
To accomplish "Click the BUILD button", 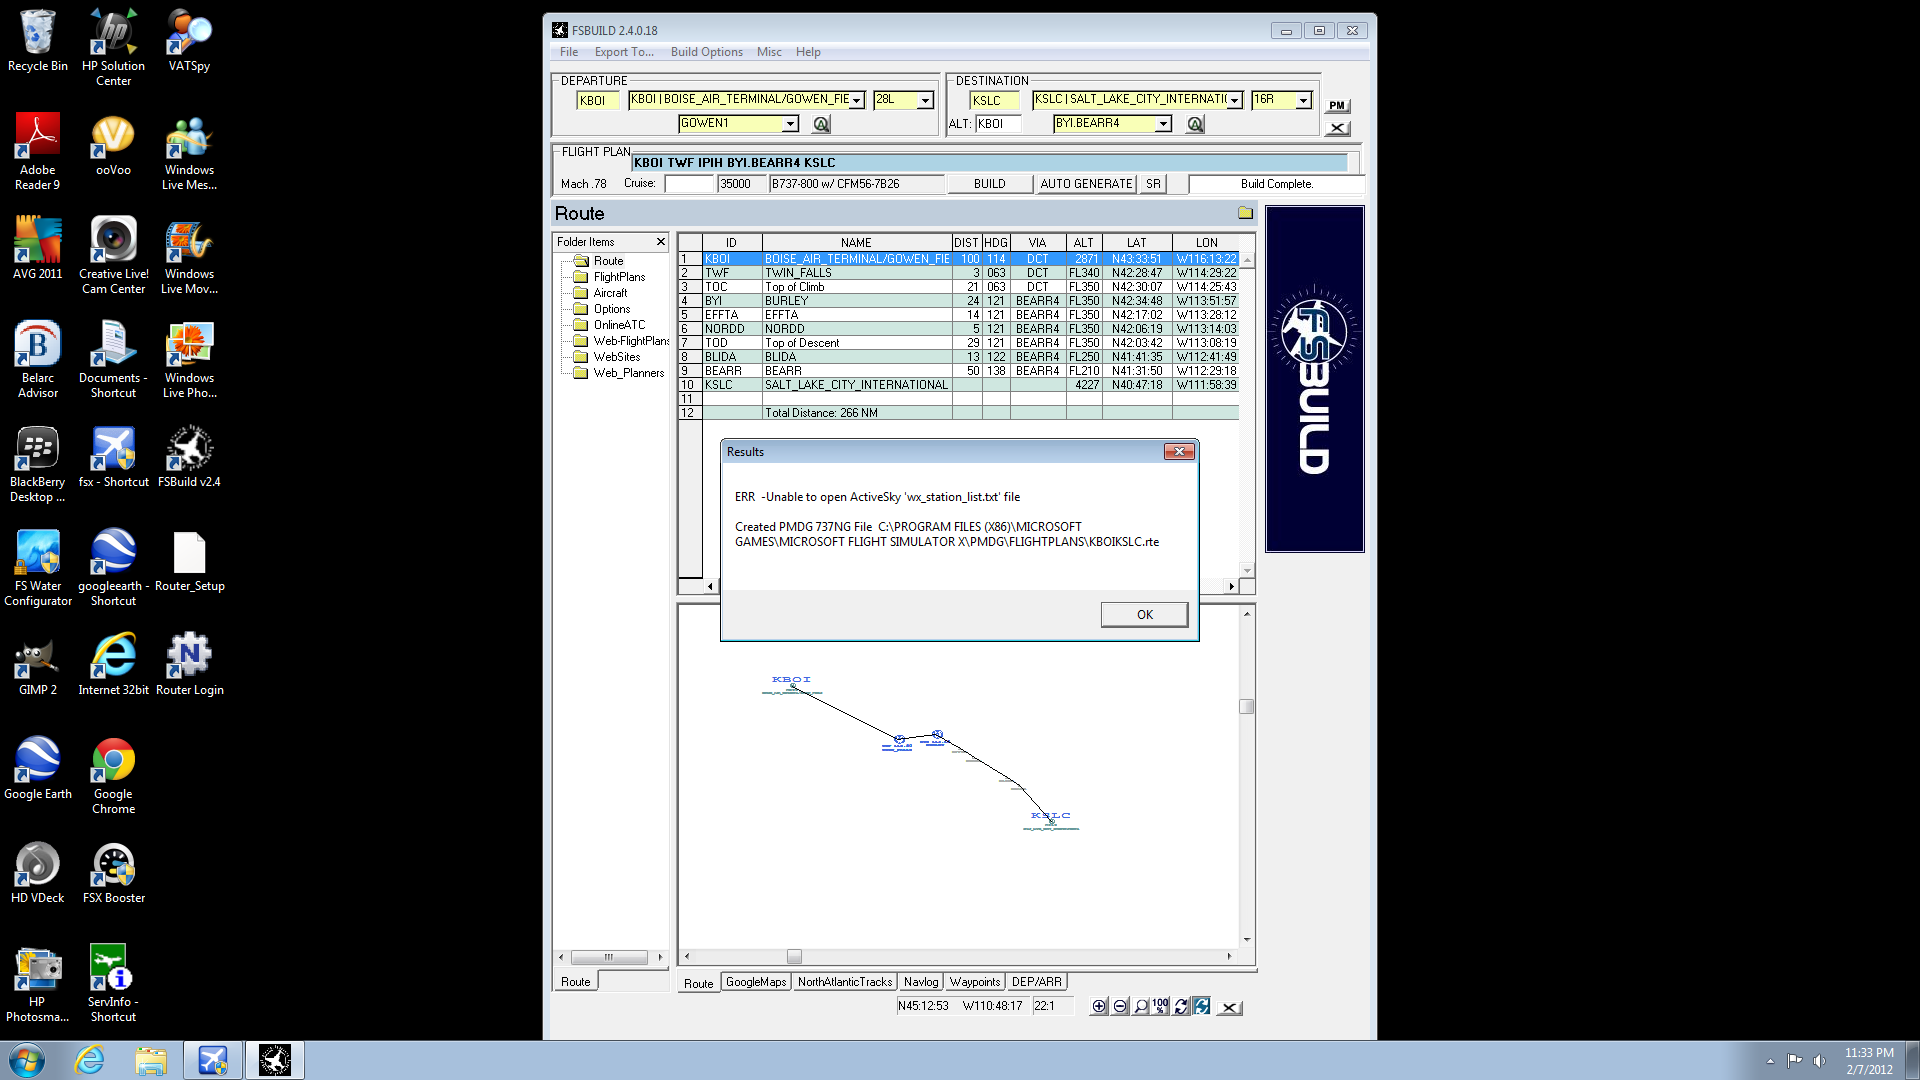I will tap(990, 184).
